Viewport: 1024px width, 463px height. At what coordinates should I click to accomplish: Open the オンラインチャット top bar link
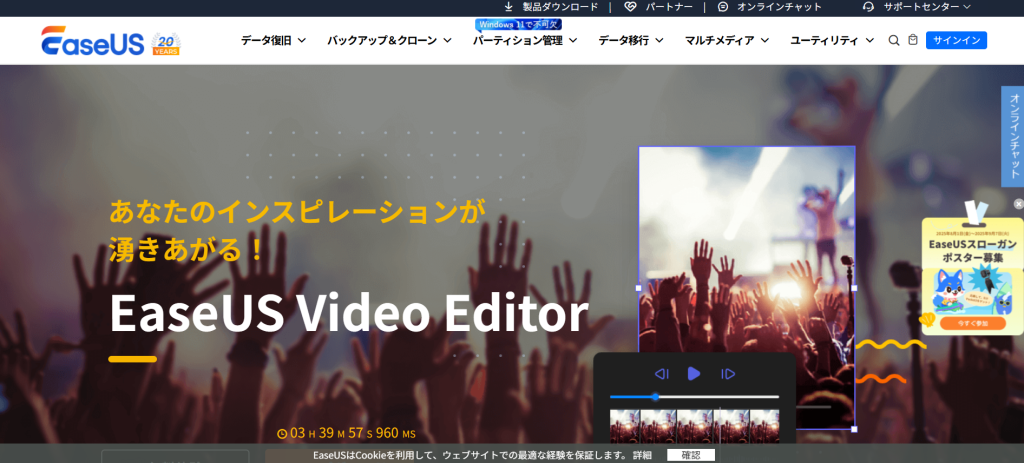pos(779,7)
